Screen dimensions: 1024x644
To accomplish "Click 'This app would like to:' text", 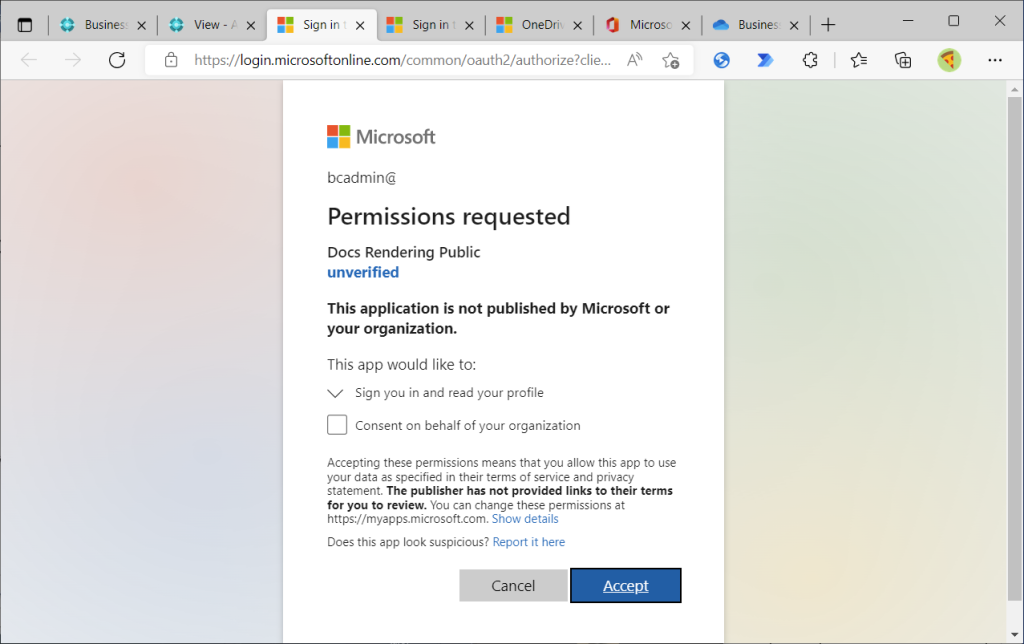I will tap(402, 364).
